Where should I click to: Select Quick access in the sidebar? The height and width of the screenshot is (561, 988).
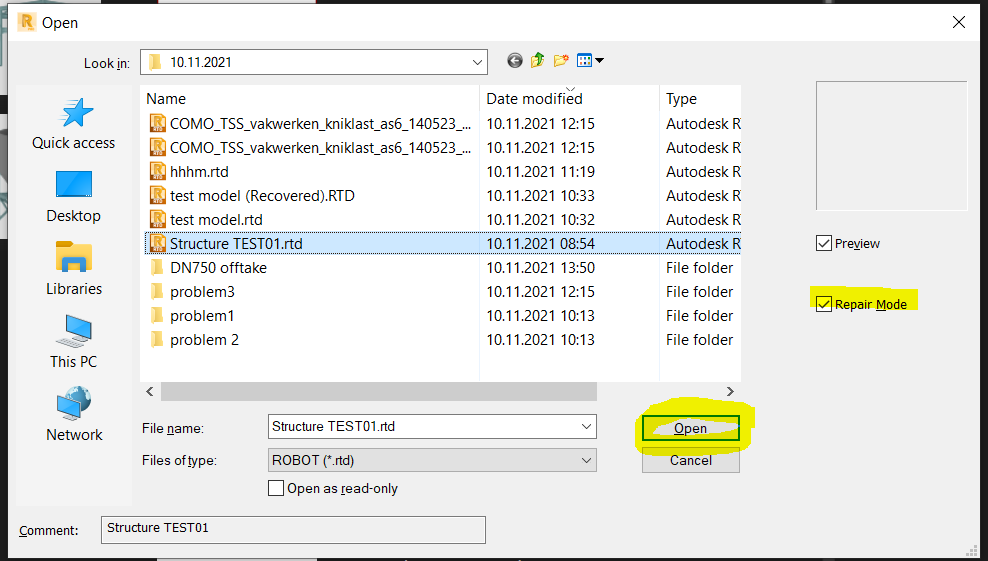(74, 124)
